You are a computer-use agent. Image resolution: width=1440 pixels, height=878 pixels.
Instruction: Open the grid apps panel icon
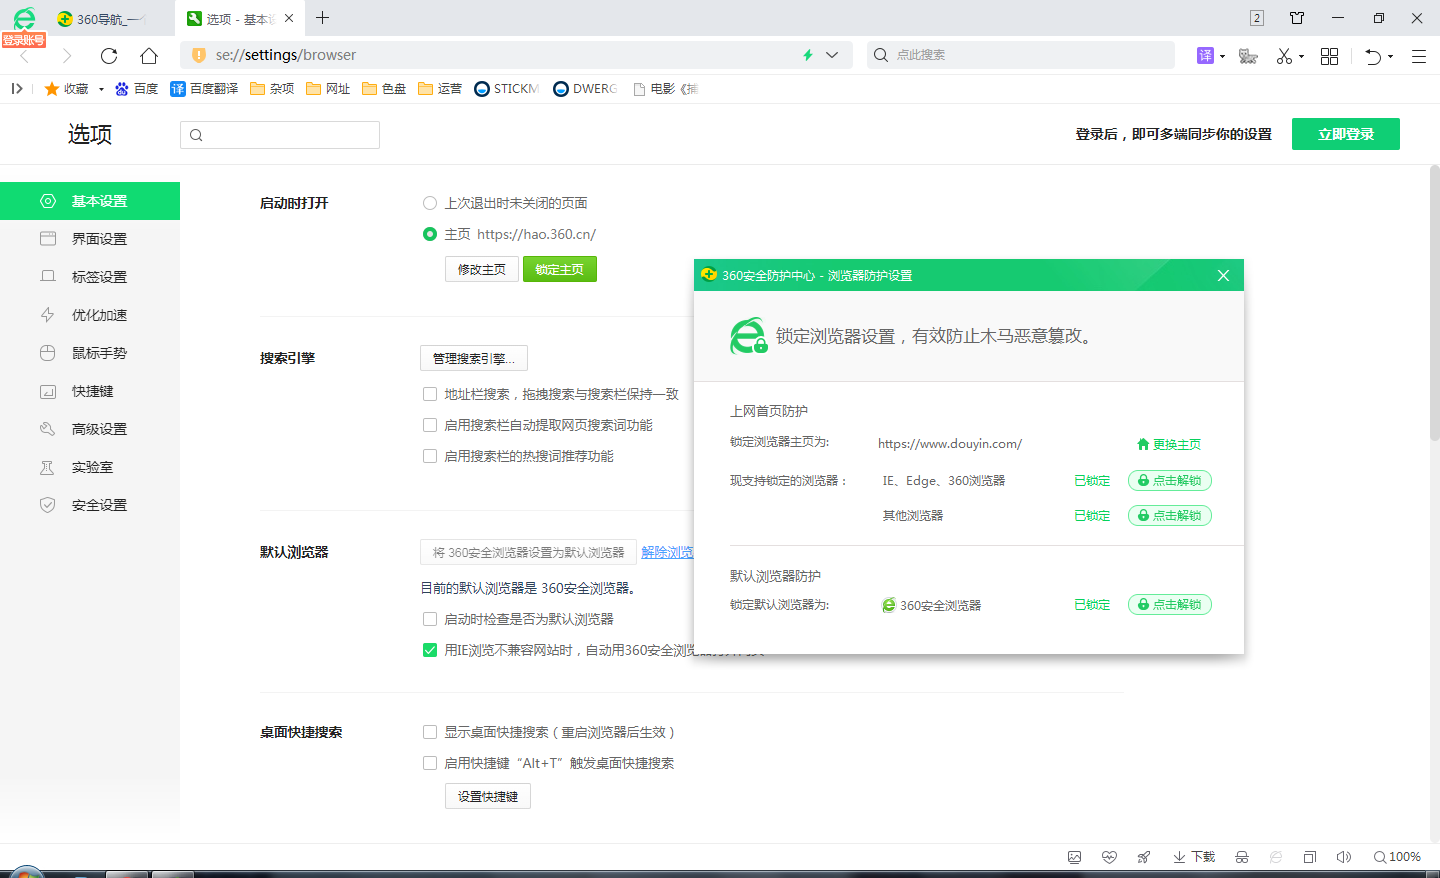(x=1329, y=55)
